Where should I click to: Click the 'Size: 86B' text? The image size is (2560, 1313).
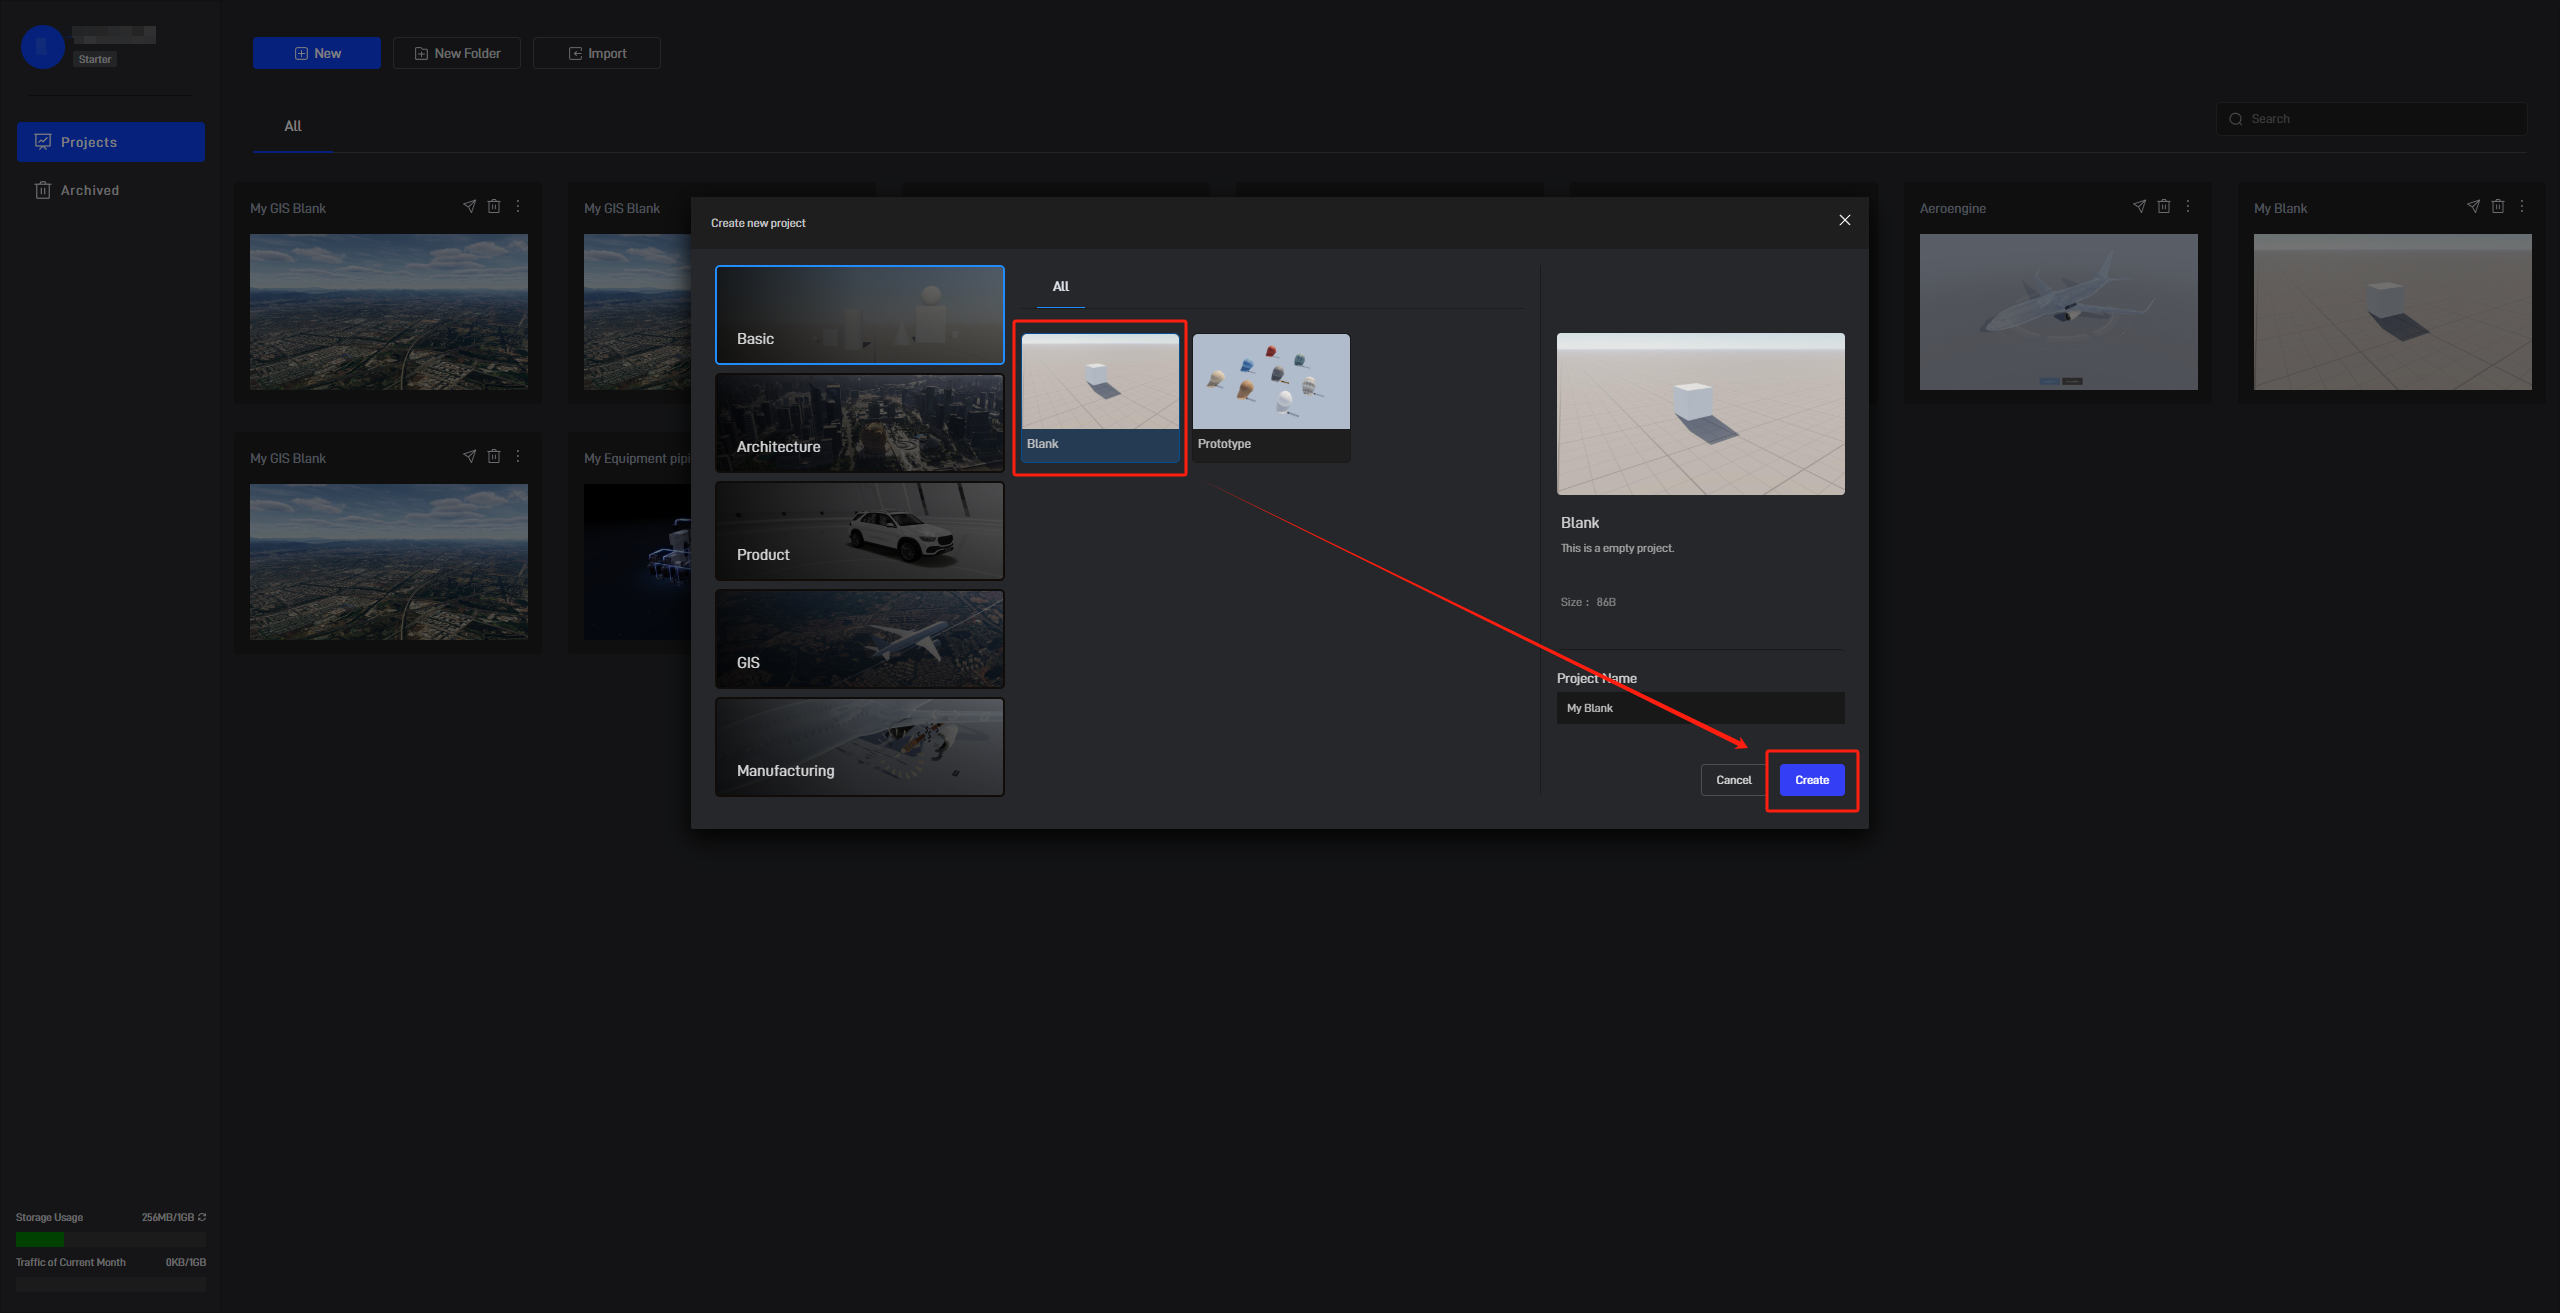(1588, 602)
